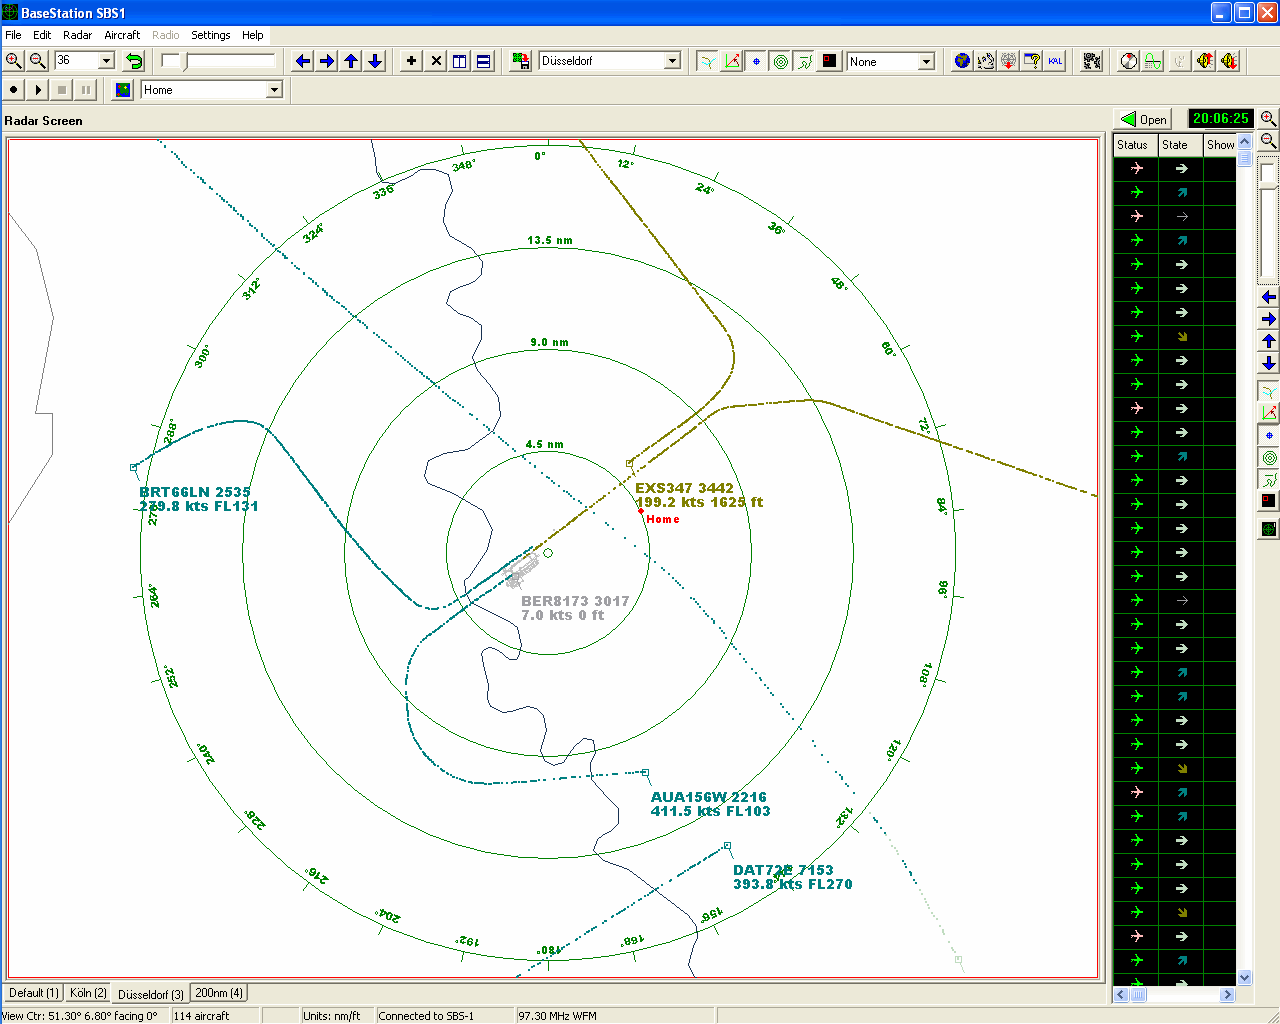
Task: Pan radar down with blue arrow on main toolbar
Action: tap(375, 61)
